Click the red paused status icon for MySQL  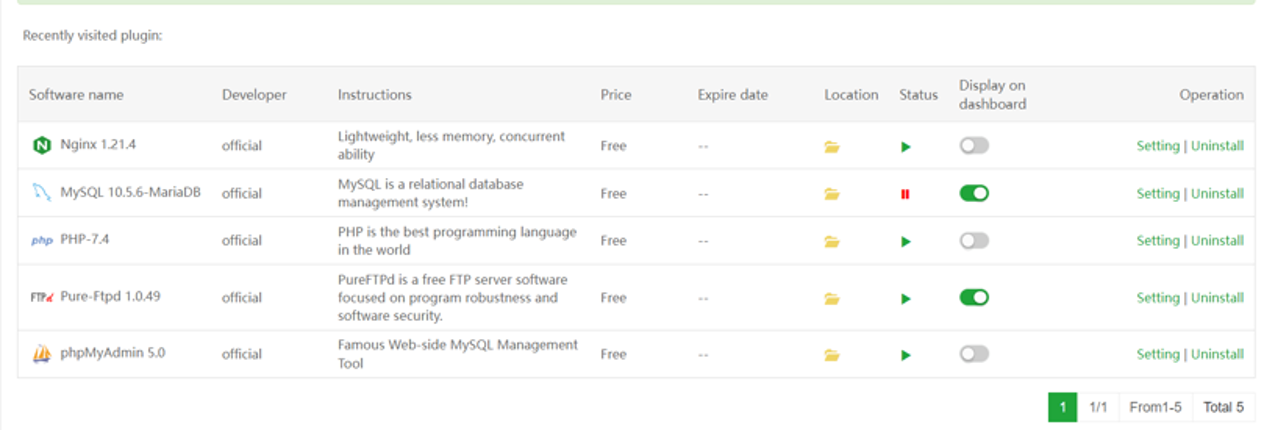[x=905, y=194]
